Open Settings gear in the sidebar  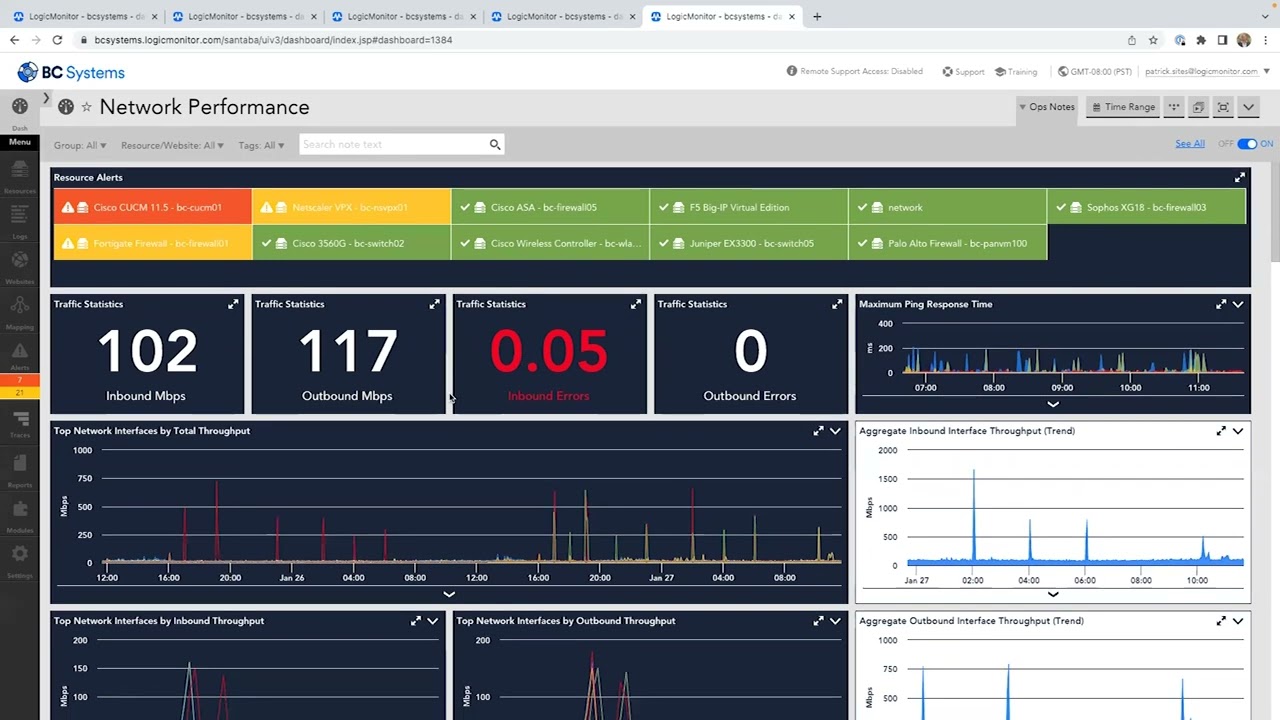pyautogui.click(x=19, y=558)
